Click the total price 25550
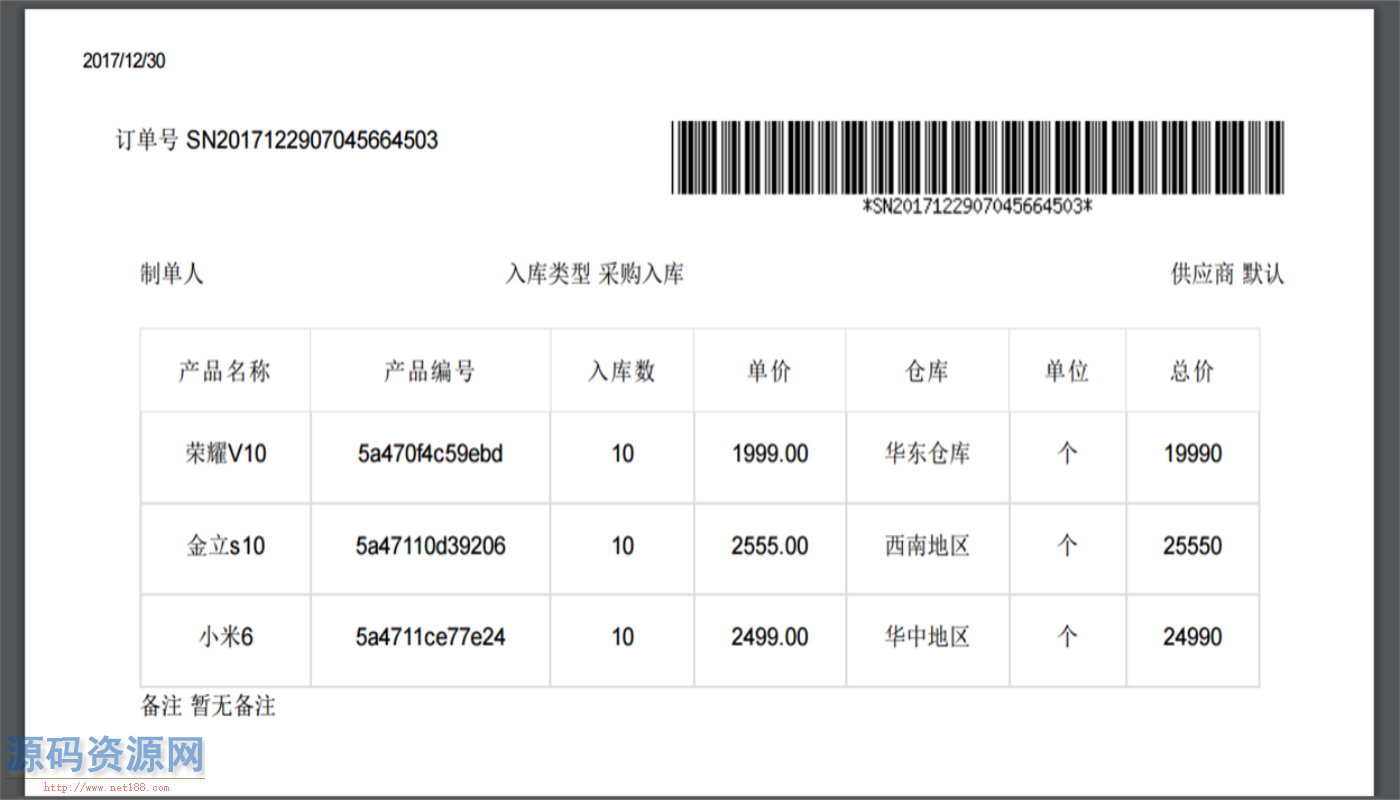 pos(1192,546)
